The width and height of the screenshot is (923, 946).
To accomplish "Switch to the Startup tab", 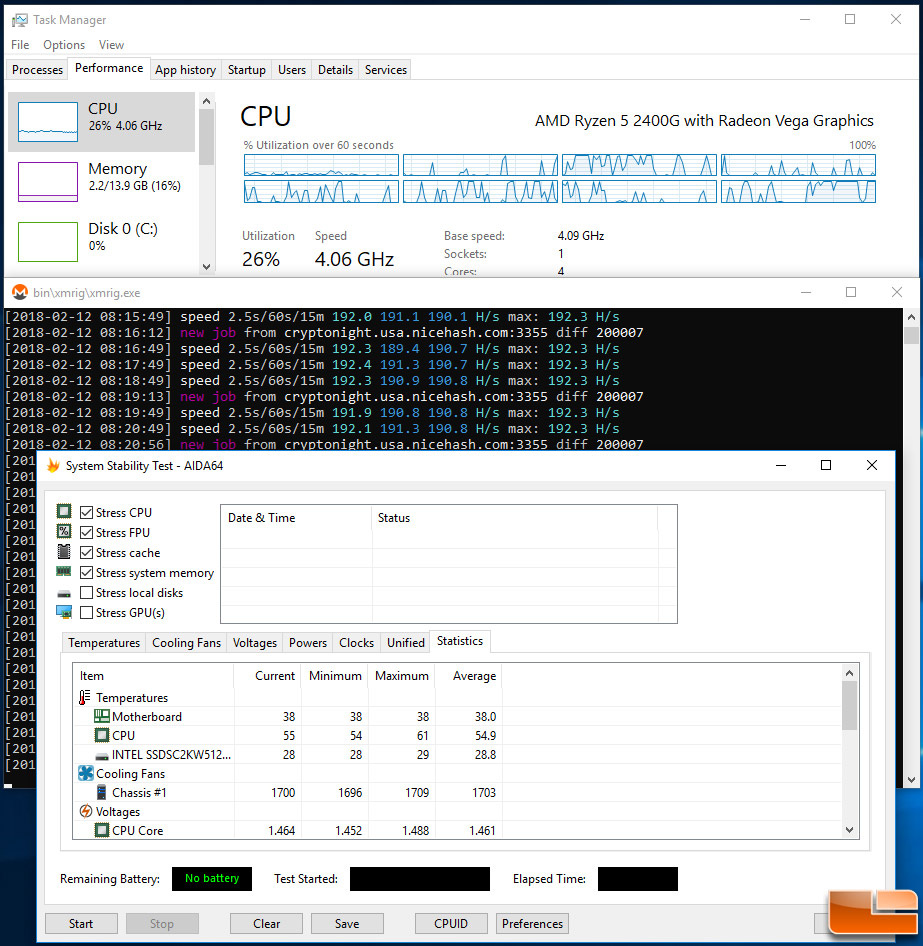I will (247, 69).
